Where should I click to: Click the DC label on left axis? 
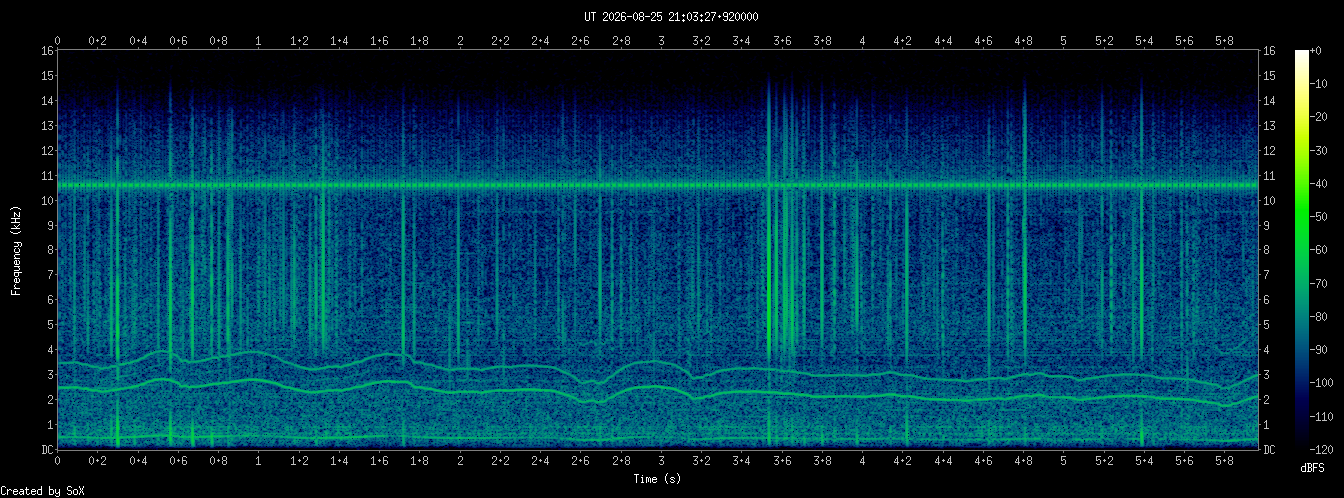pyautogui.click(x=47, y=450)
